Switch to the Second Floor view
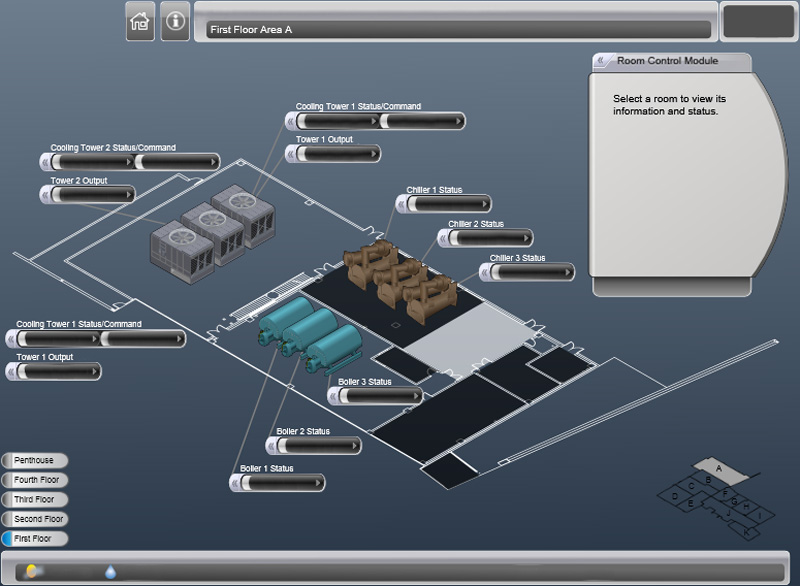Viewport: 800px width, 586px height. 34,519
